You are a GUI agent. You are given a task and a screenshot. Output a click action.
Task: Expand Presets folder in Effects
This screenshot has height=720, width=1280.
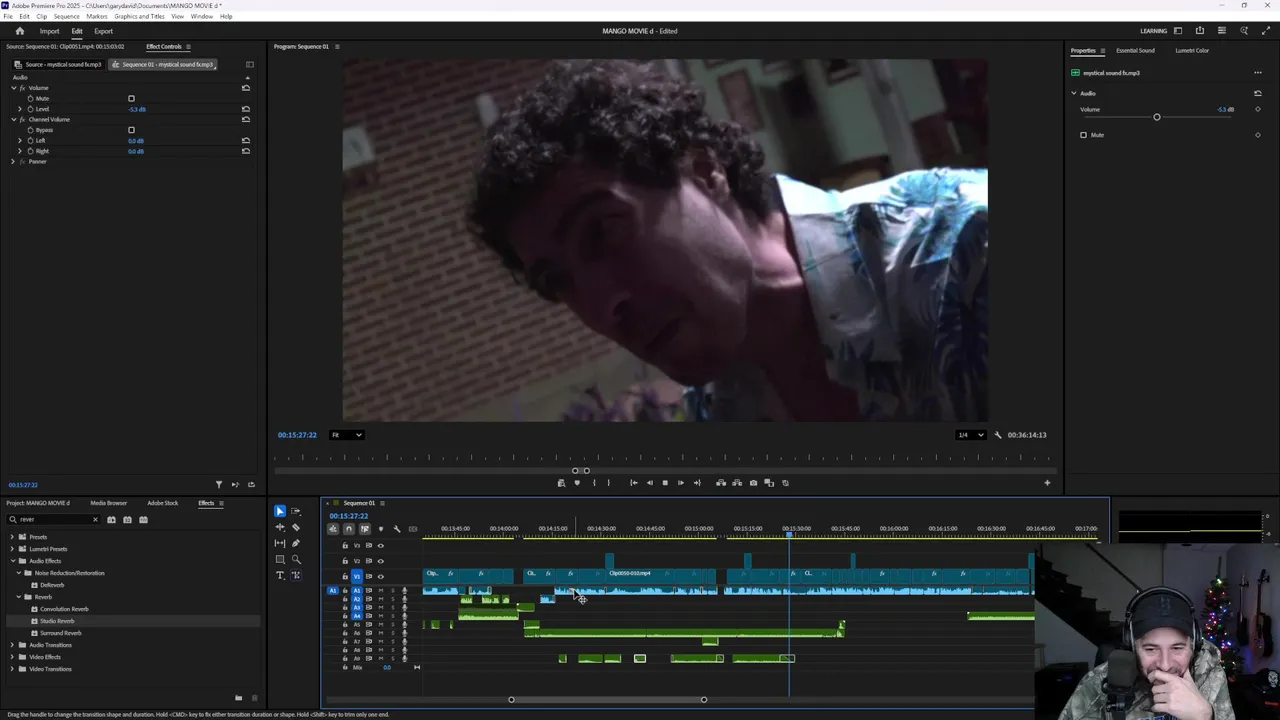click(12, 537)
